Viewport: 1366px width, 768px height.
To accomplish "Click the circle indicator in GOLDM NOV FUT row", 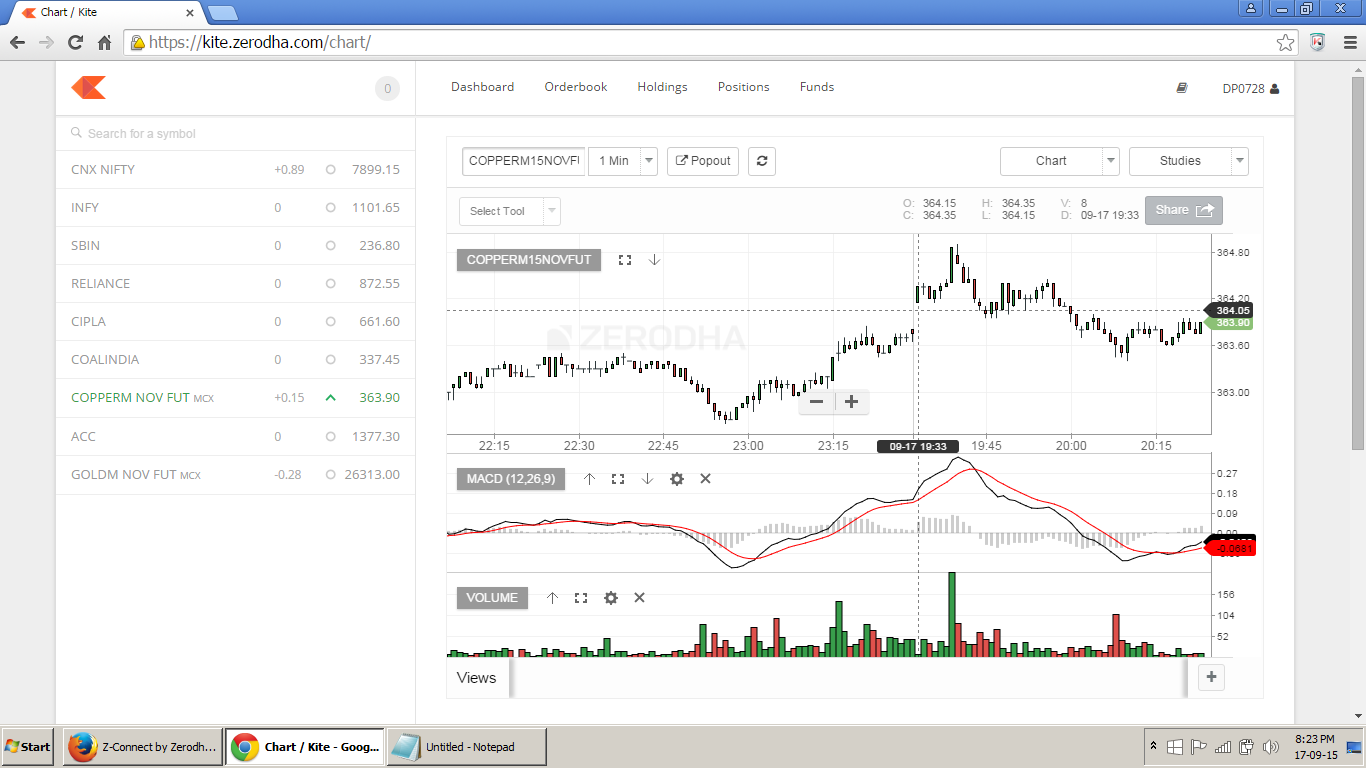I will pos(330,475).
